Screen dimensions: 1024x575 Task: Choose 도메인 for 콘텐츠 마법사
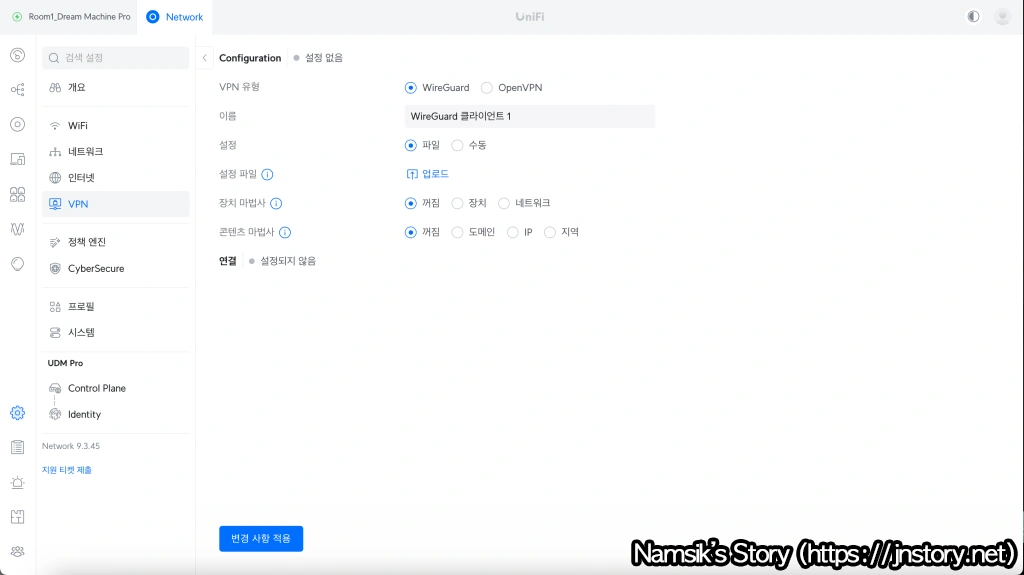click(x=458, y=232)
